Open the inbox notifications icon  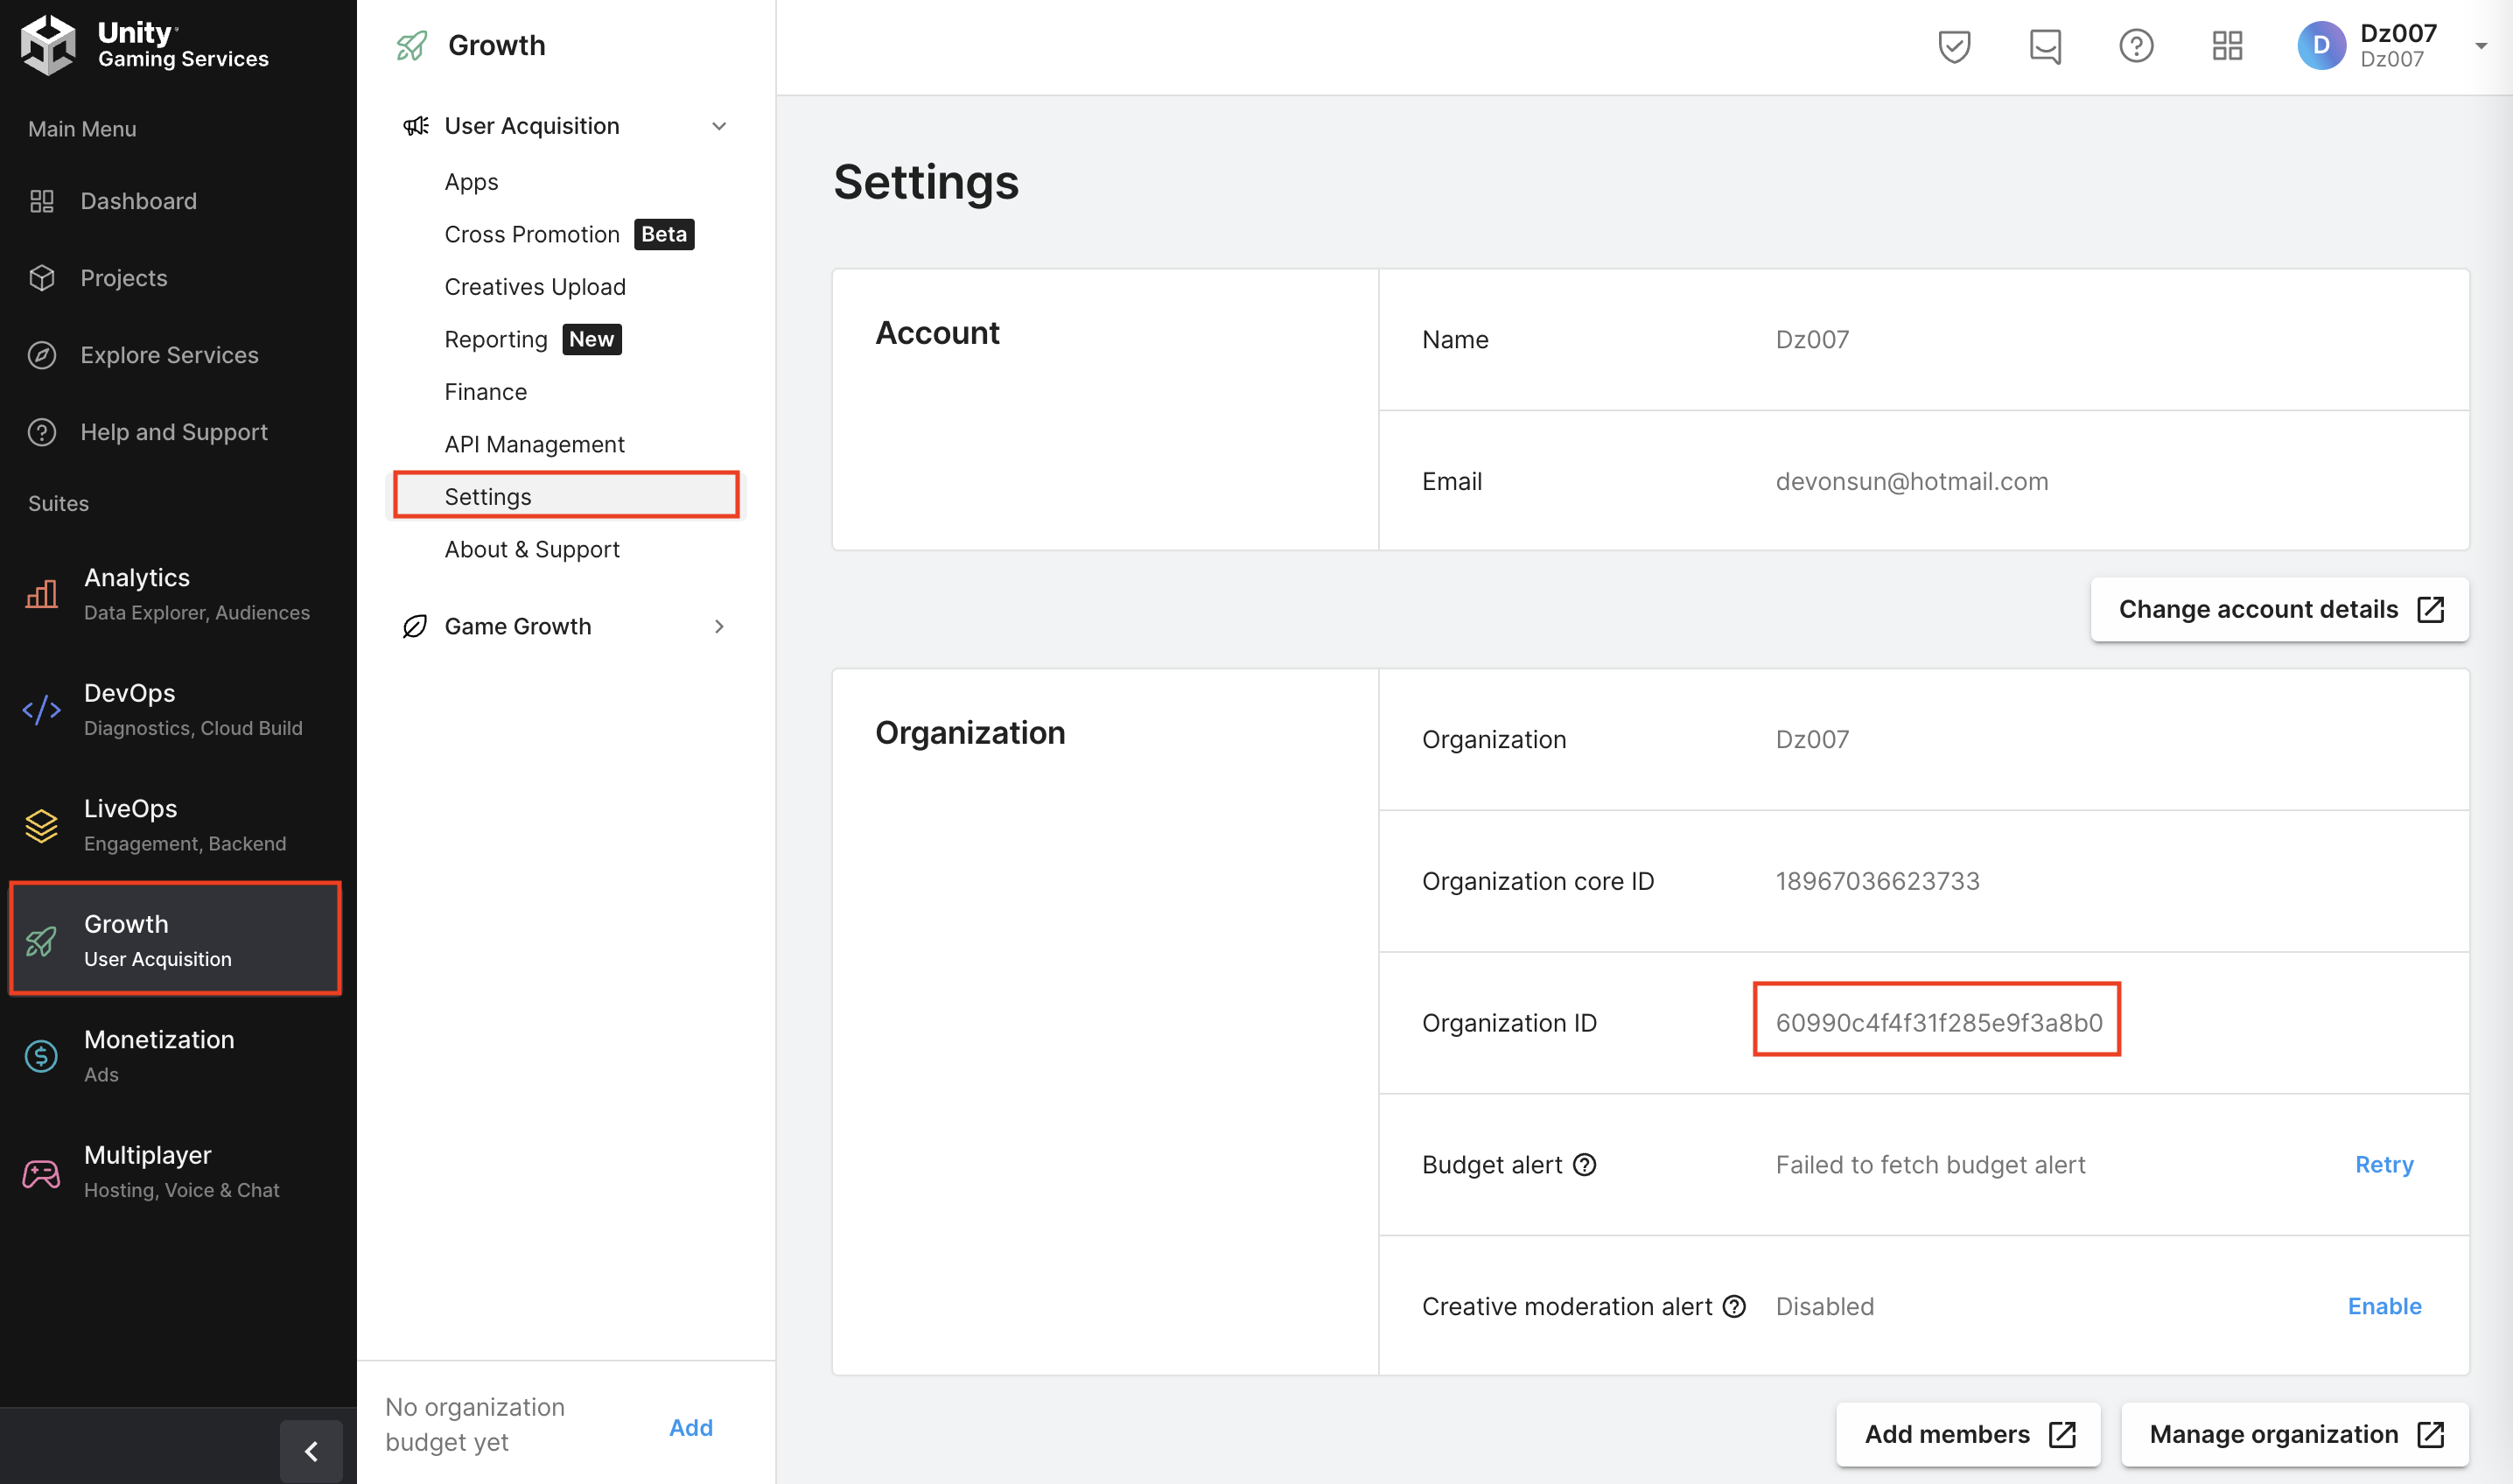[2045, 46]
